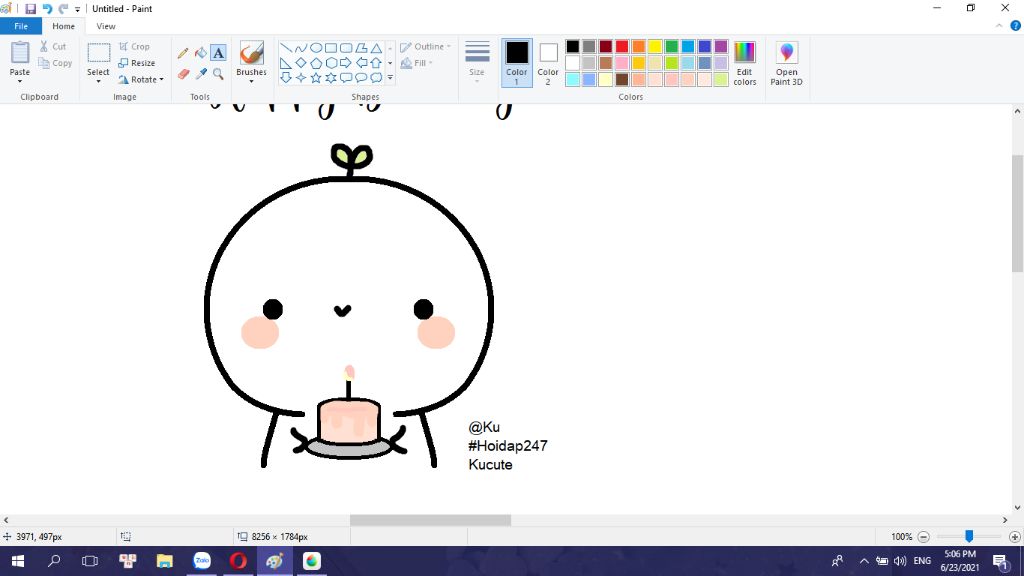Switch to the View tab
Image resolution: width=1024 pixels, height=576 pixels.
click(x=106, y=26)
